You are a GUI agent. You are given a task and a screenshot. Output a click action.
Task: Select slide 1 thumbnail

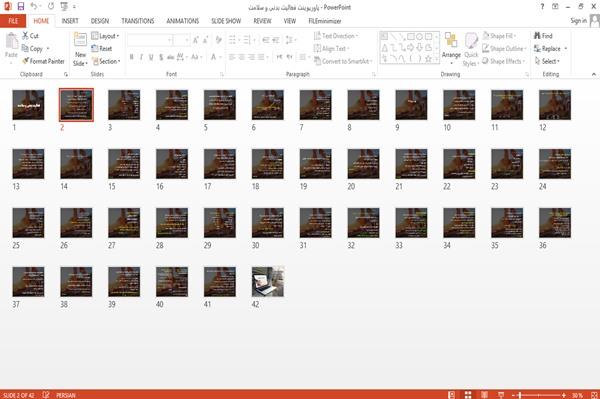click(28, 105)
